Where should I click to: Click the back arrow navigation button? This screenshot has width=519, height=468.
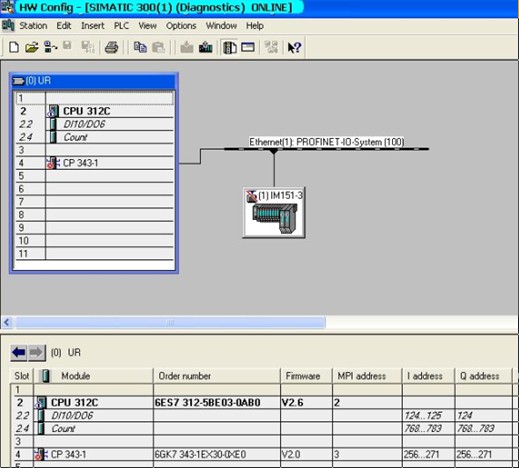coord(19,352)
